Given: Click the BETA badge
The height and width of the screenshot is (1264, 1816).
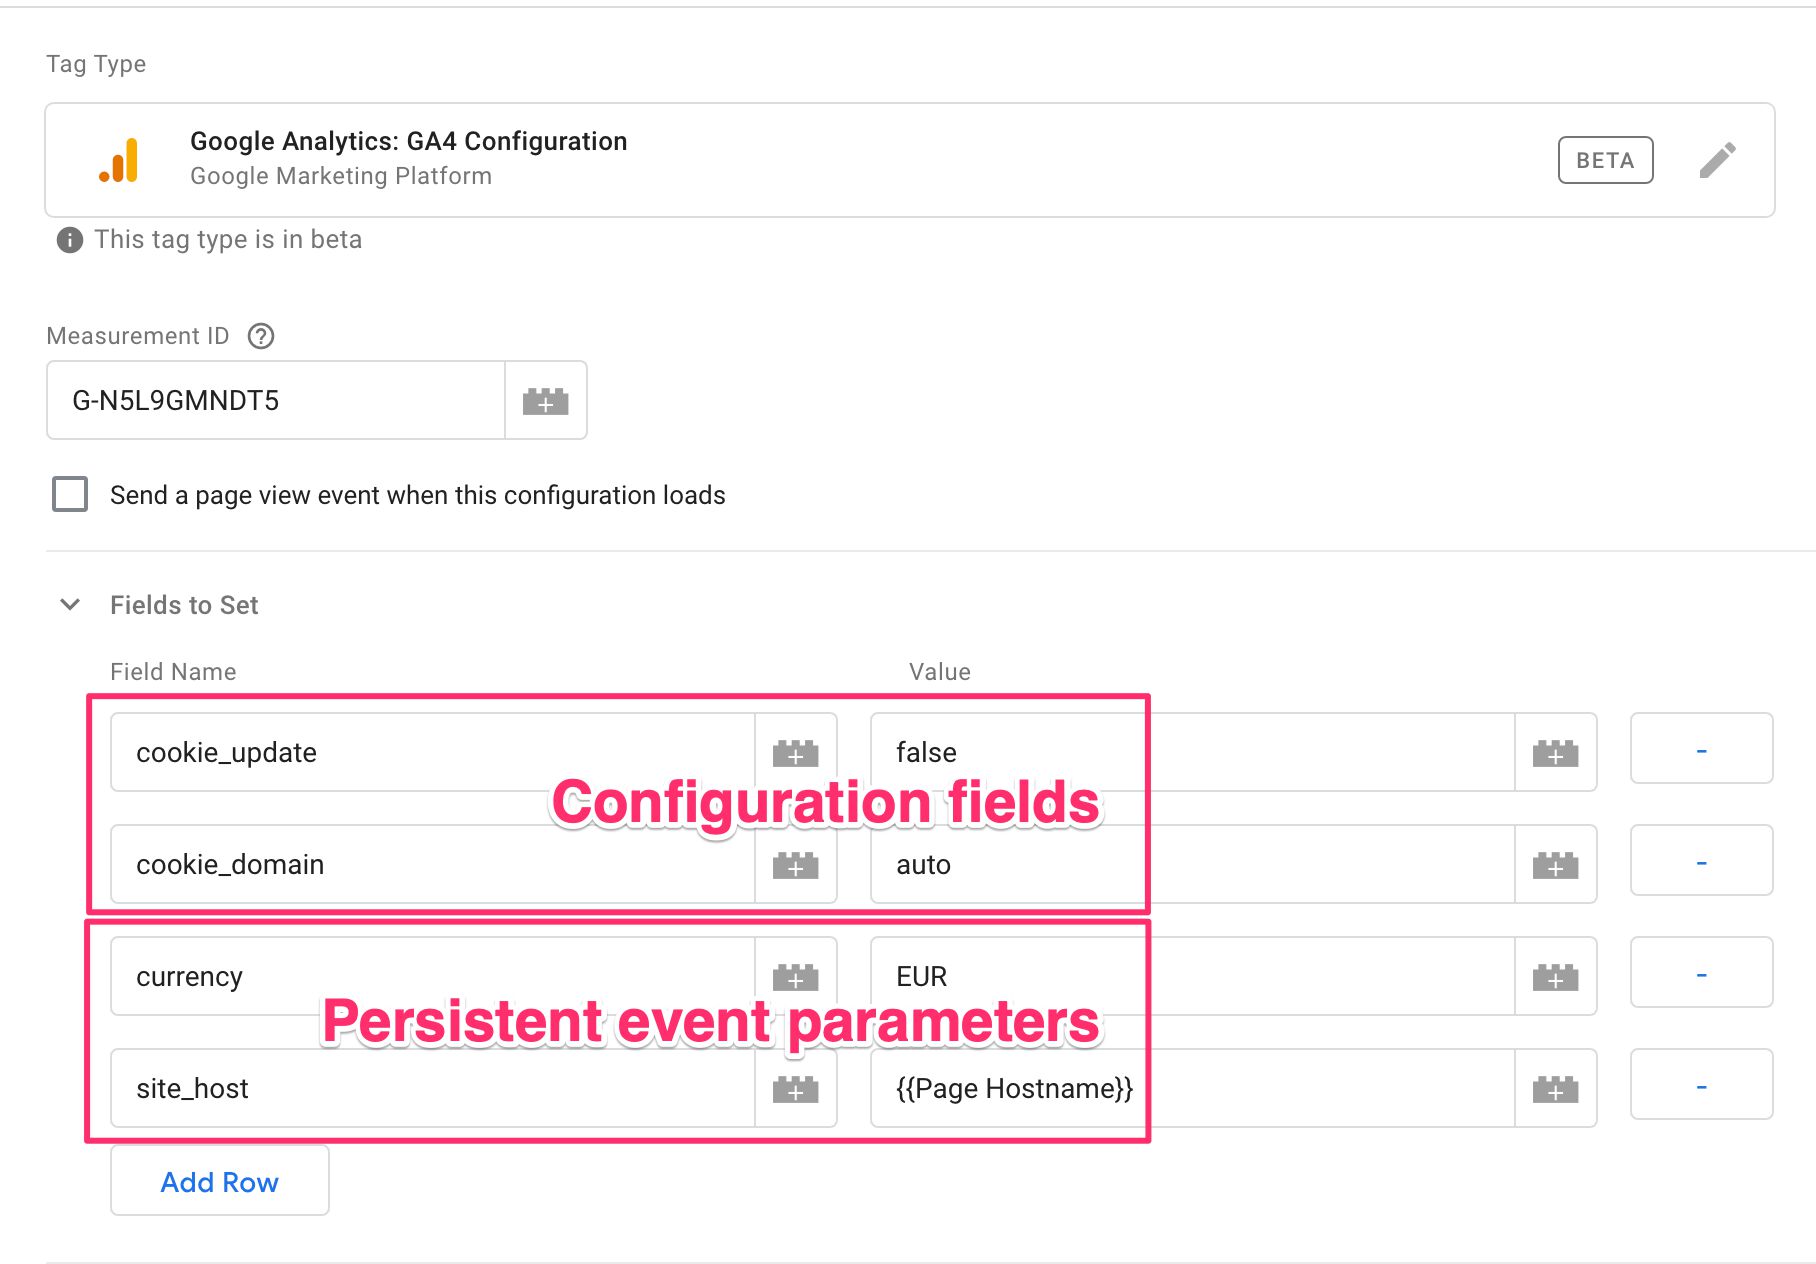Looking at the screenshot, I should [1605, 160].
